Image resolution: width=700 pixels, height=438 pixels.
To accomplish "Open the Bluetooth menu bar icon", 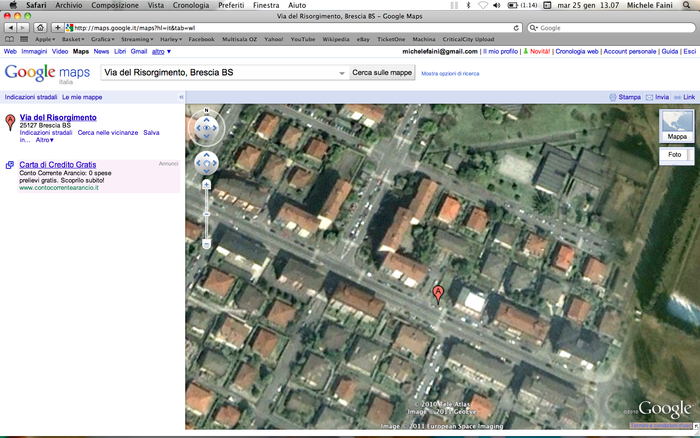I will [468, 5].
